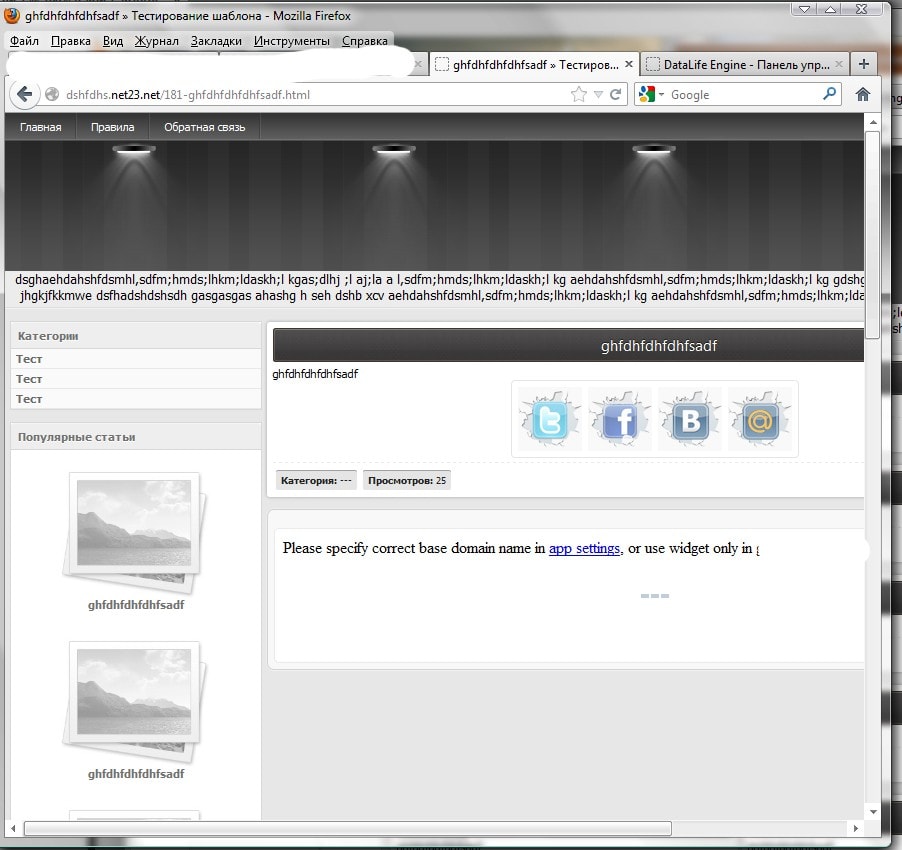The image size is (902, 850).
Task: Click the Категория: --- label
Action: point(316,480)
